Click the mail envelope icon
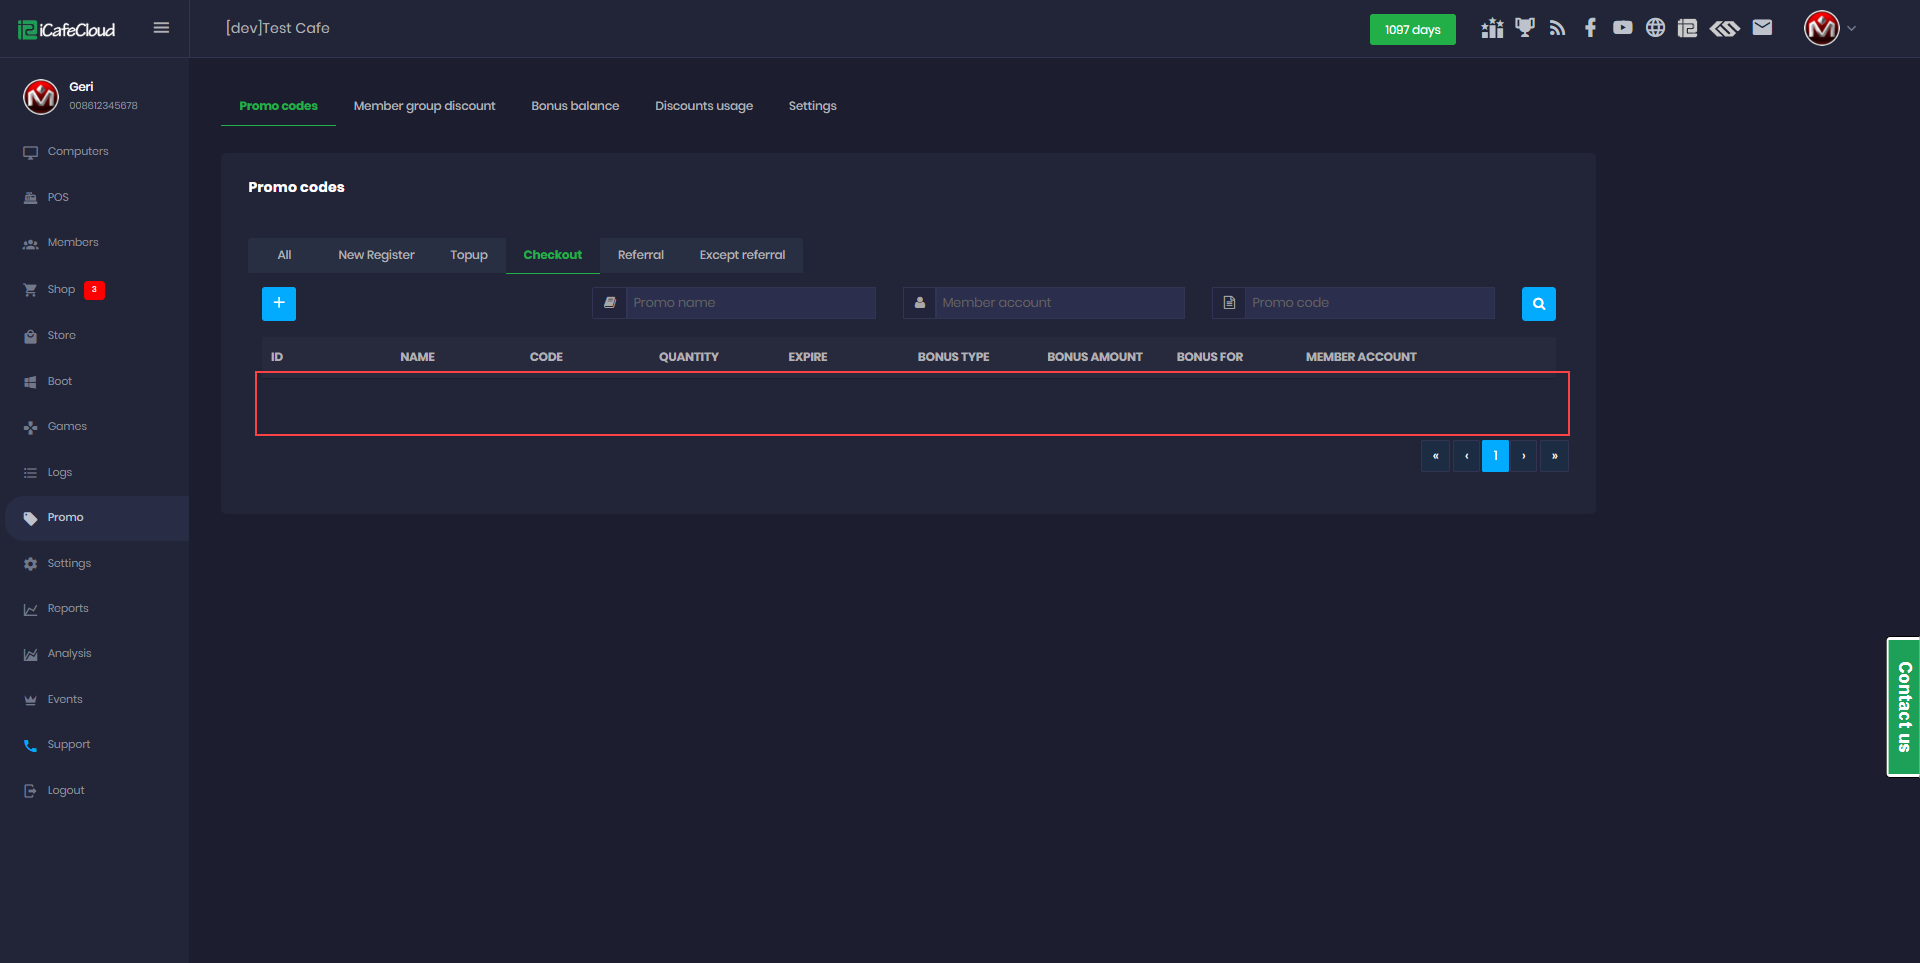 [1762, 28]
